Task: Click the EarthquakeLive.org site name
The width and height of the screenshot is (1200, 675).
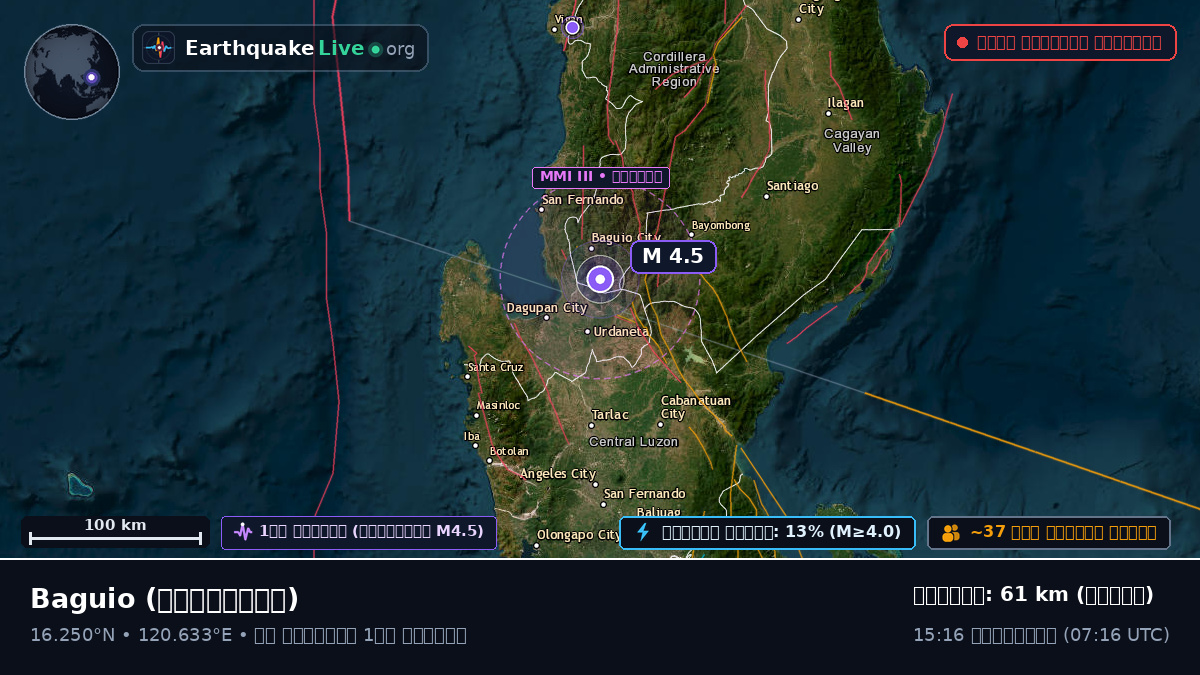Action: tap(300, 48)
